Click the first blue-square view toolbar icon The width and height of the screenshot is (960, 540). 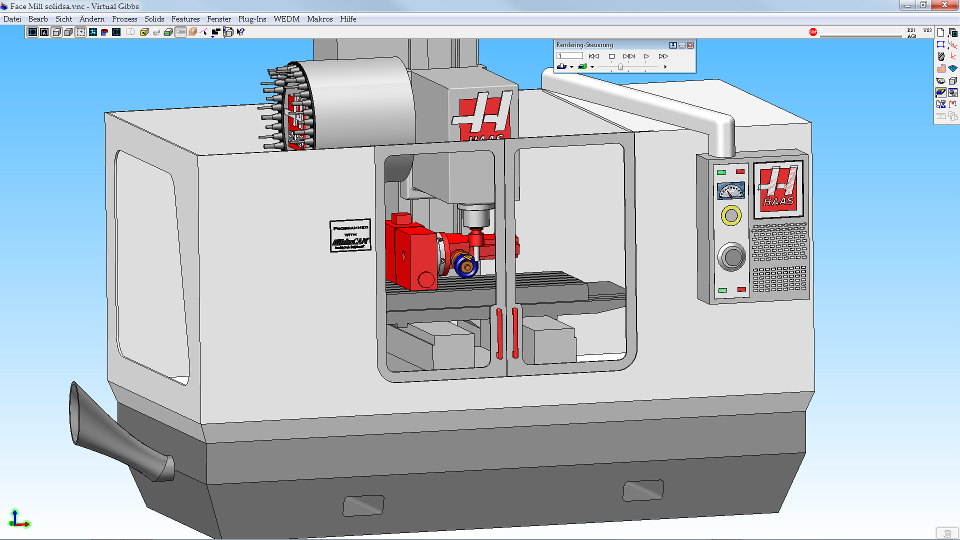[x=33, y=32]
